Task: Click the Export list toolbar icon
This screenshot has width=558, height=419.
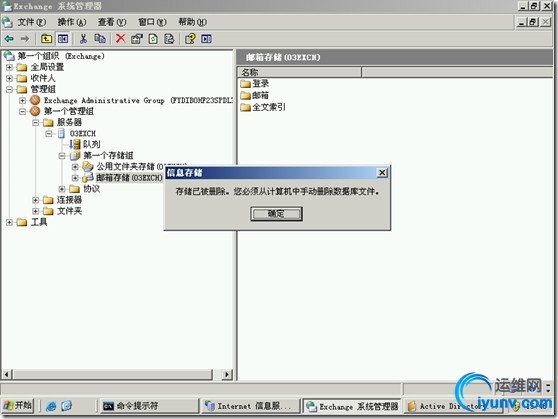Action: pos(169,38)
